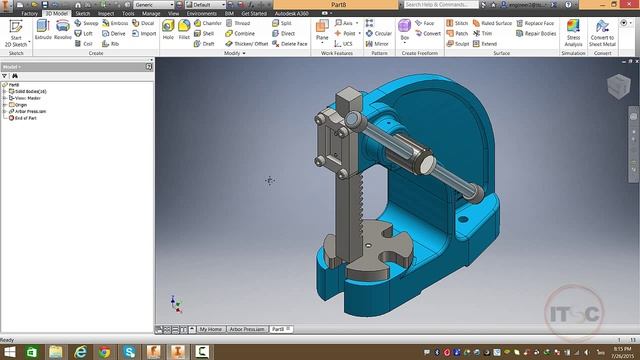Expand the Modify panel dropdown

click(x=244, y=53)
